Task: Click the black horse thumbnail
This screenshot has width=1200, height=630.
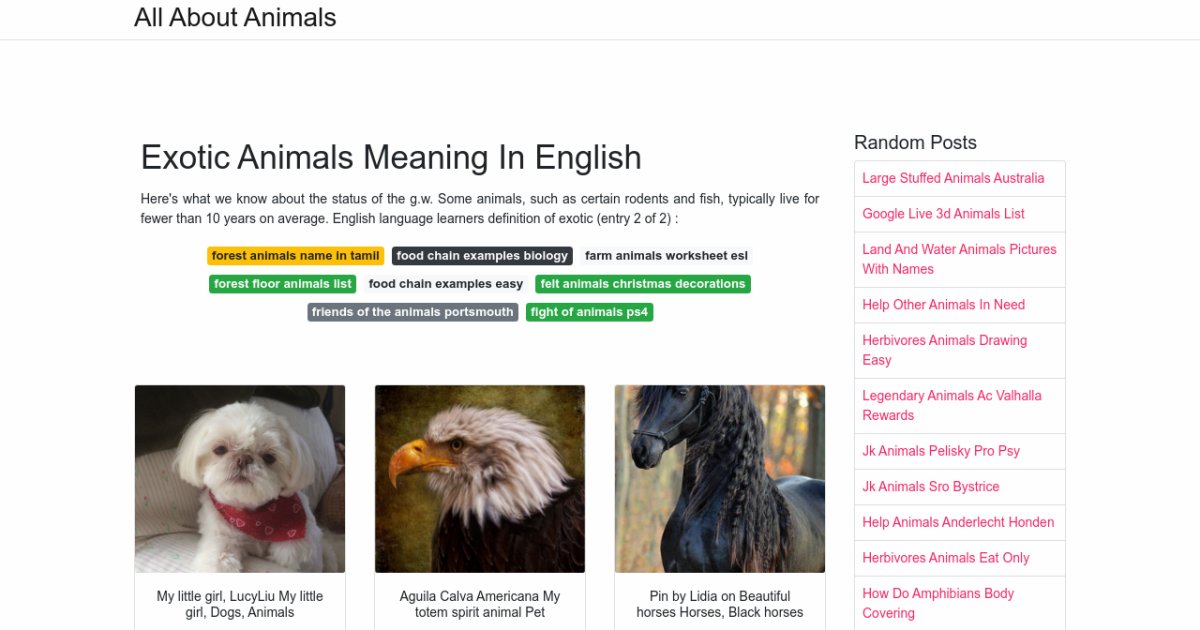Action: 720,479
